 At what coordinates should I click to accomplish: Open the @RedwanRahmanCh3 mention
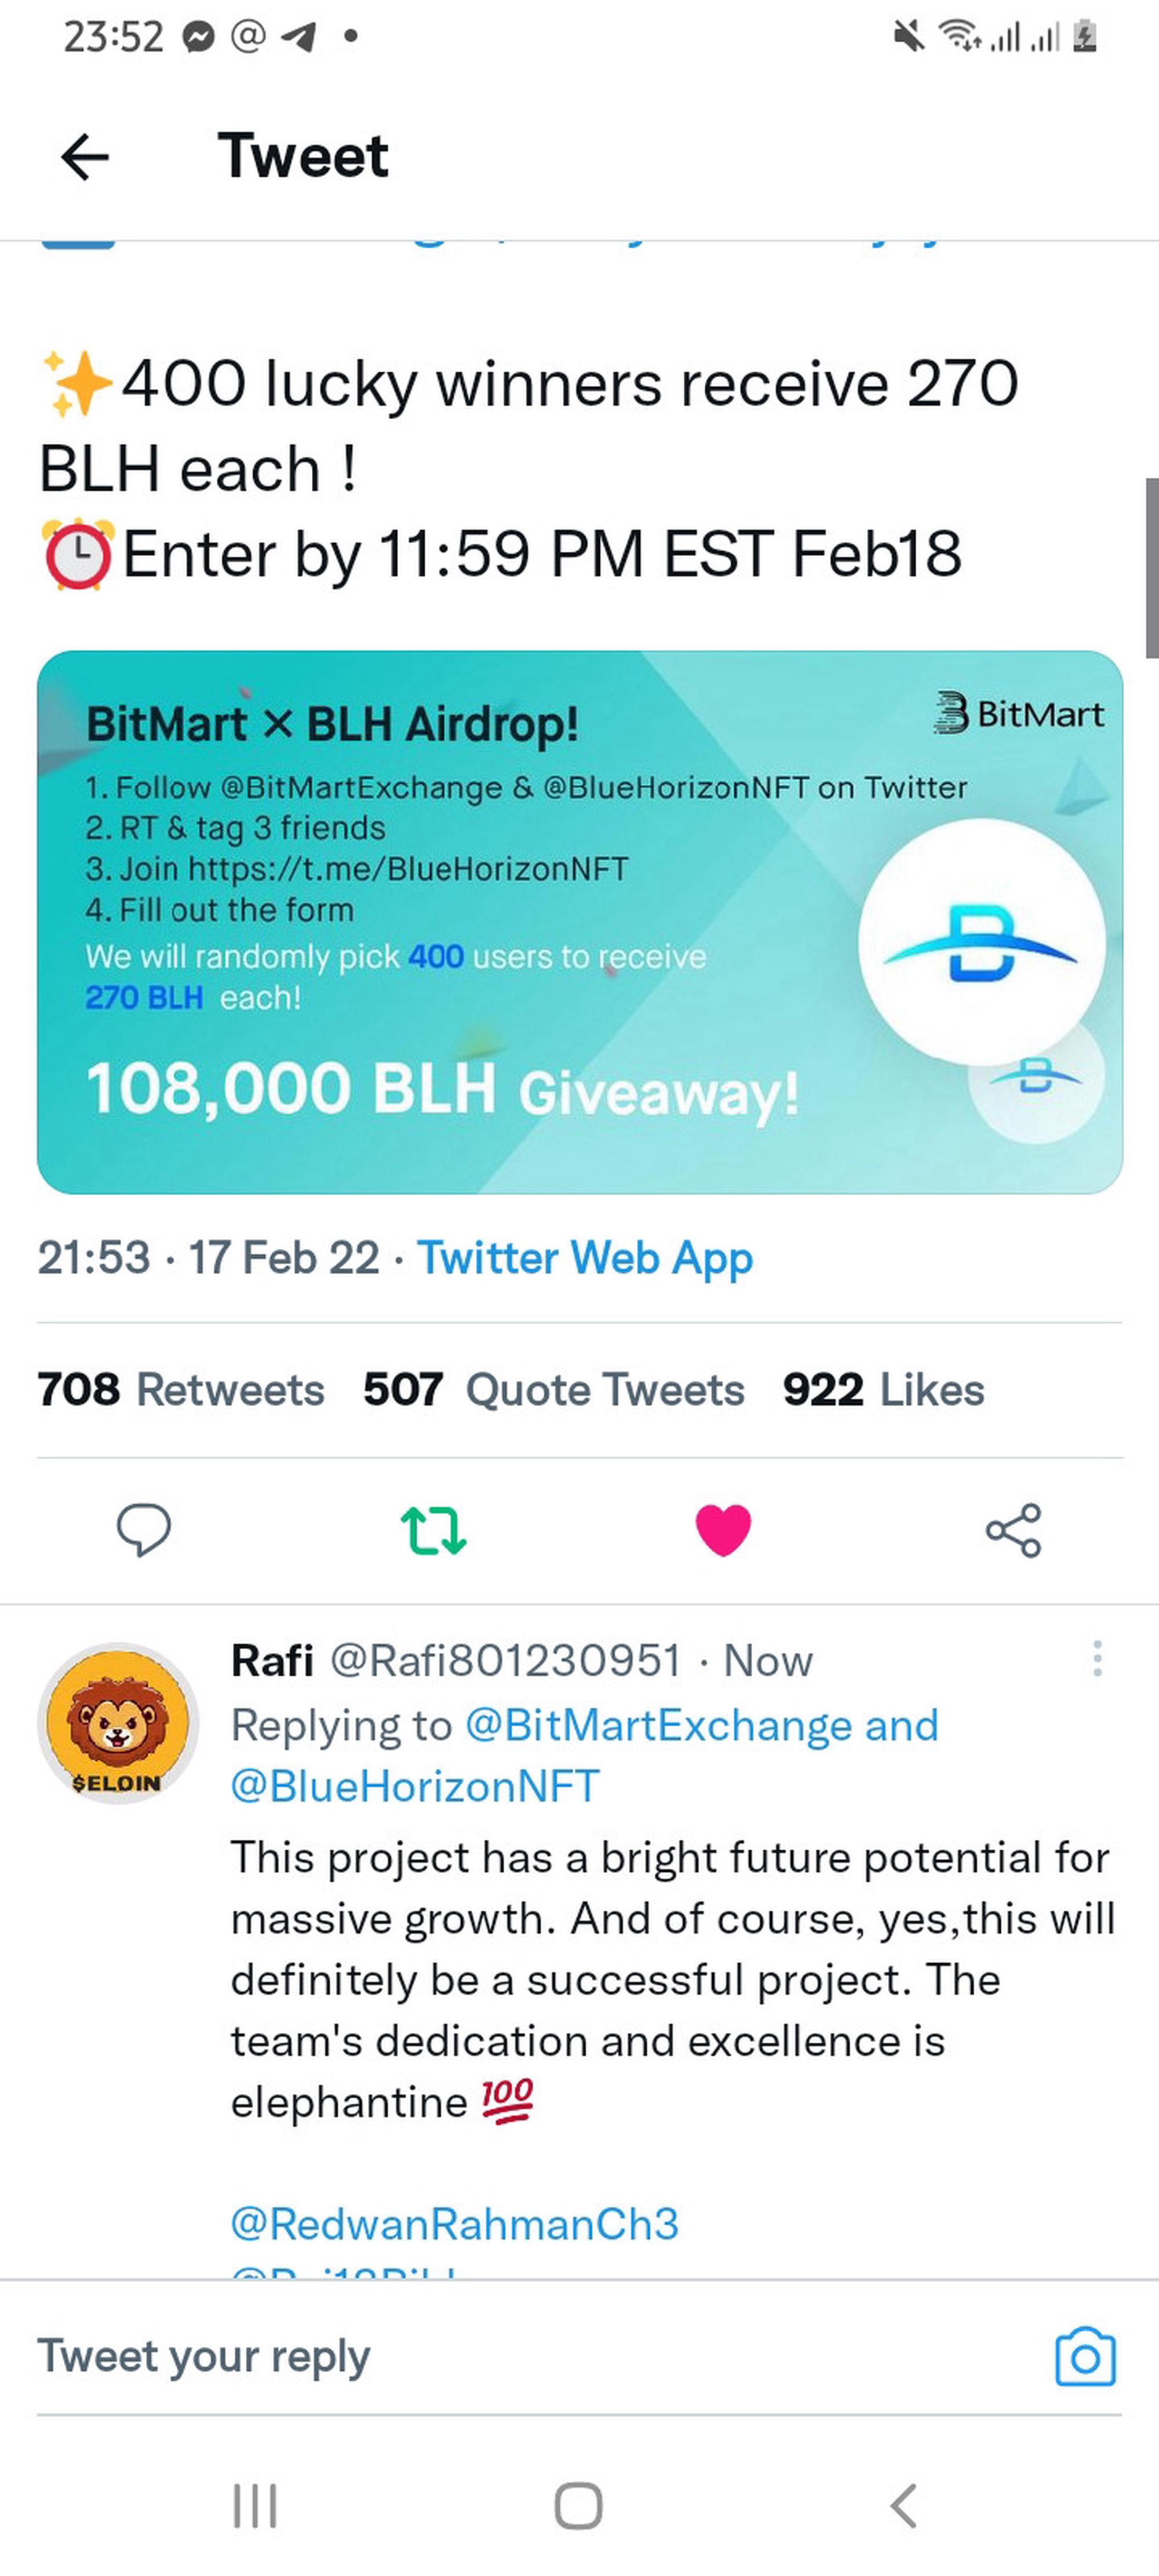(455, 2224)
